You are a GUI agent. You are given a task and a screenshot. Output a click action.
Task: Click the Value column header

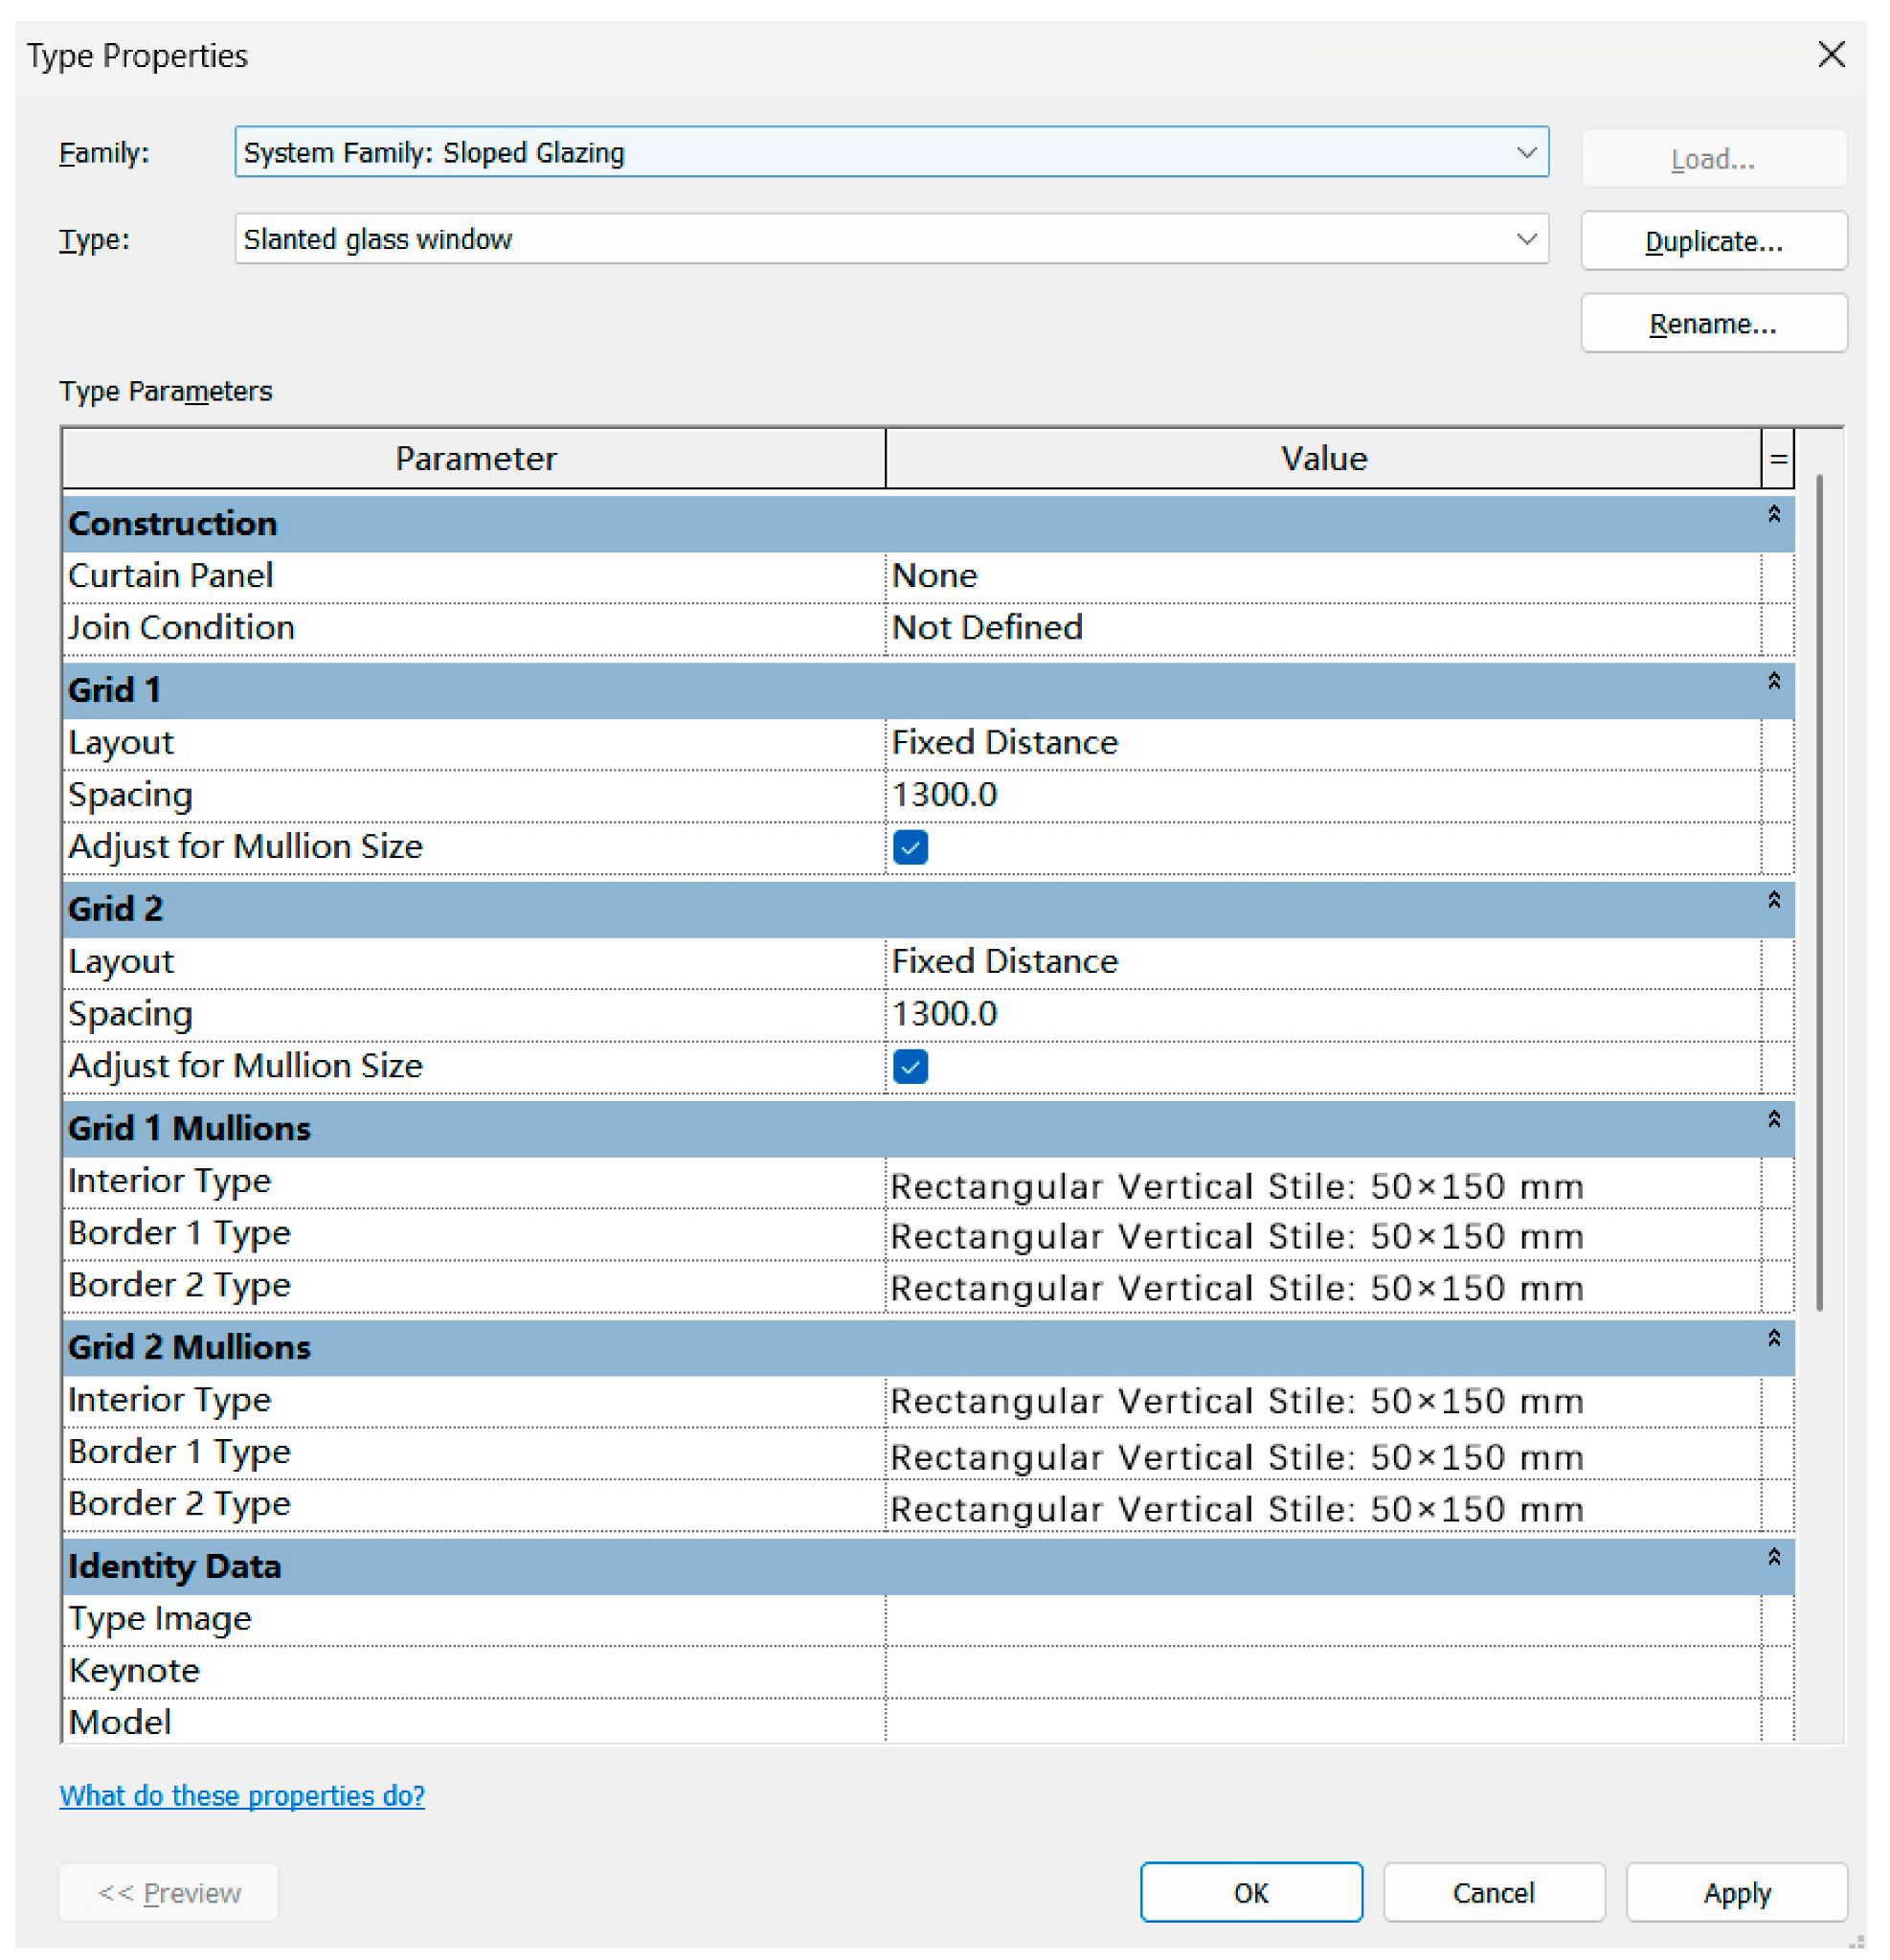point(1322,459)
